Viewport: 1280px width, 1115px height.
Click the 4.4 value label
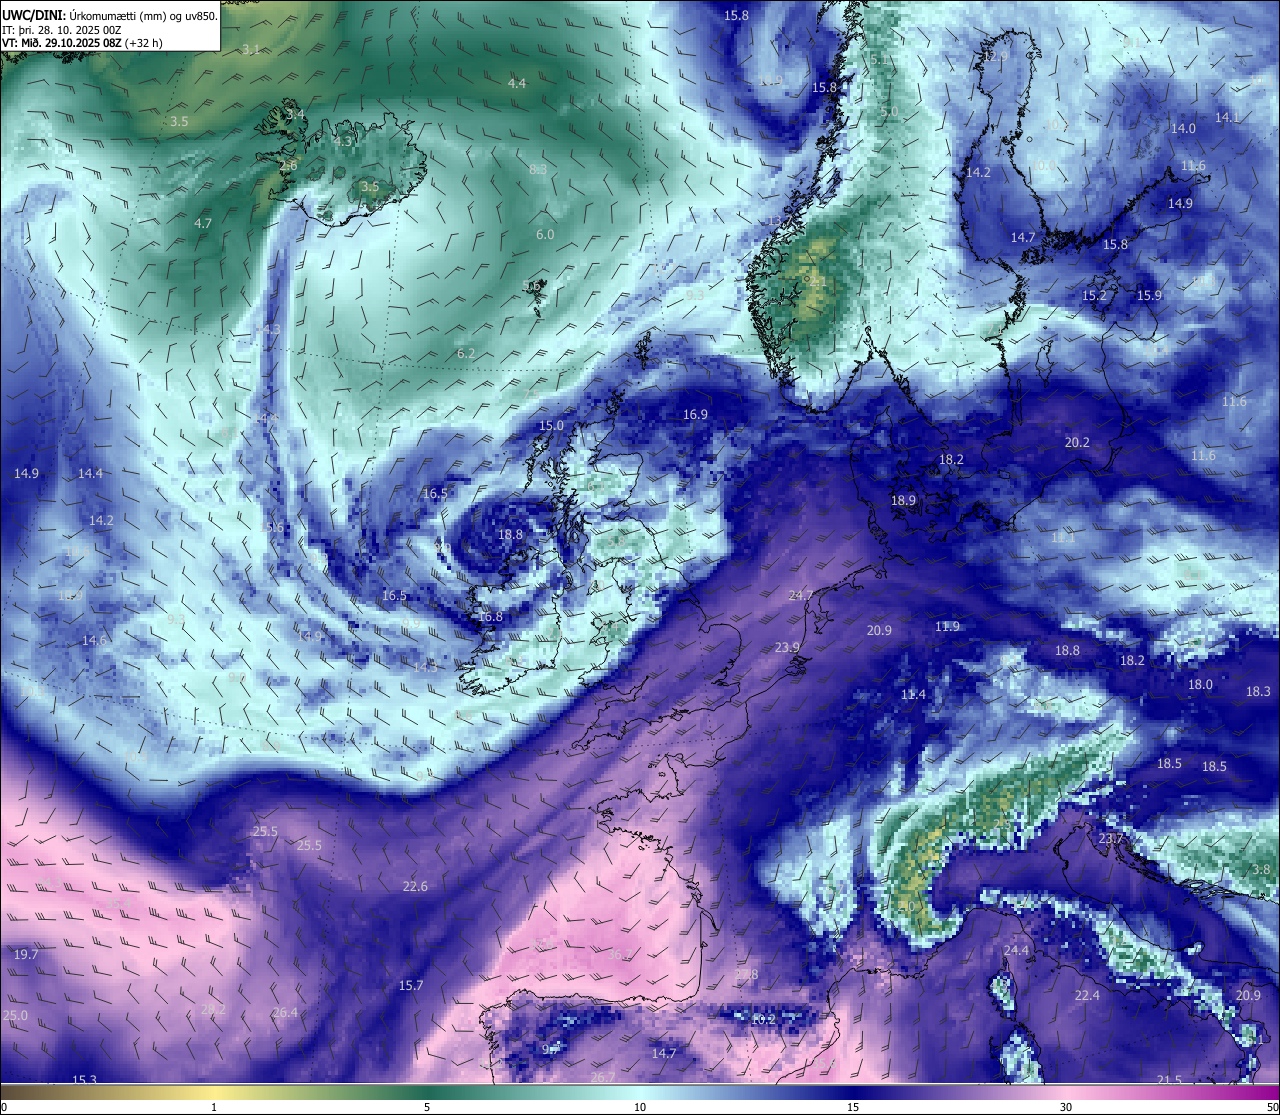[517, 83]
